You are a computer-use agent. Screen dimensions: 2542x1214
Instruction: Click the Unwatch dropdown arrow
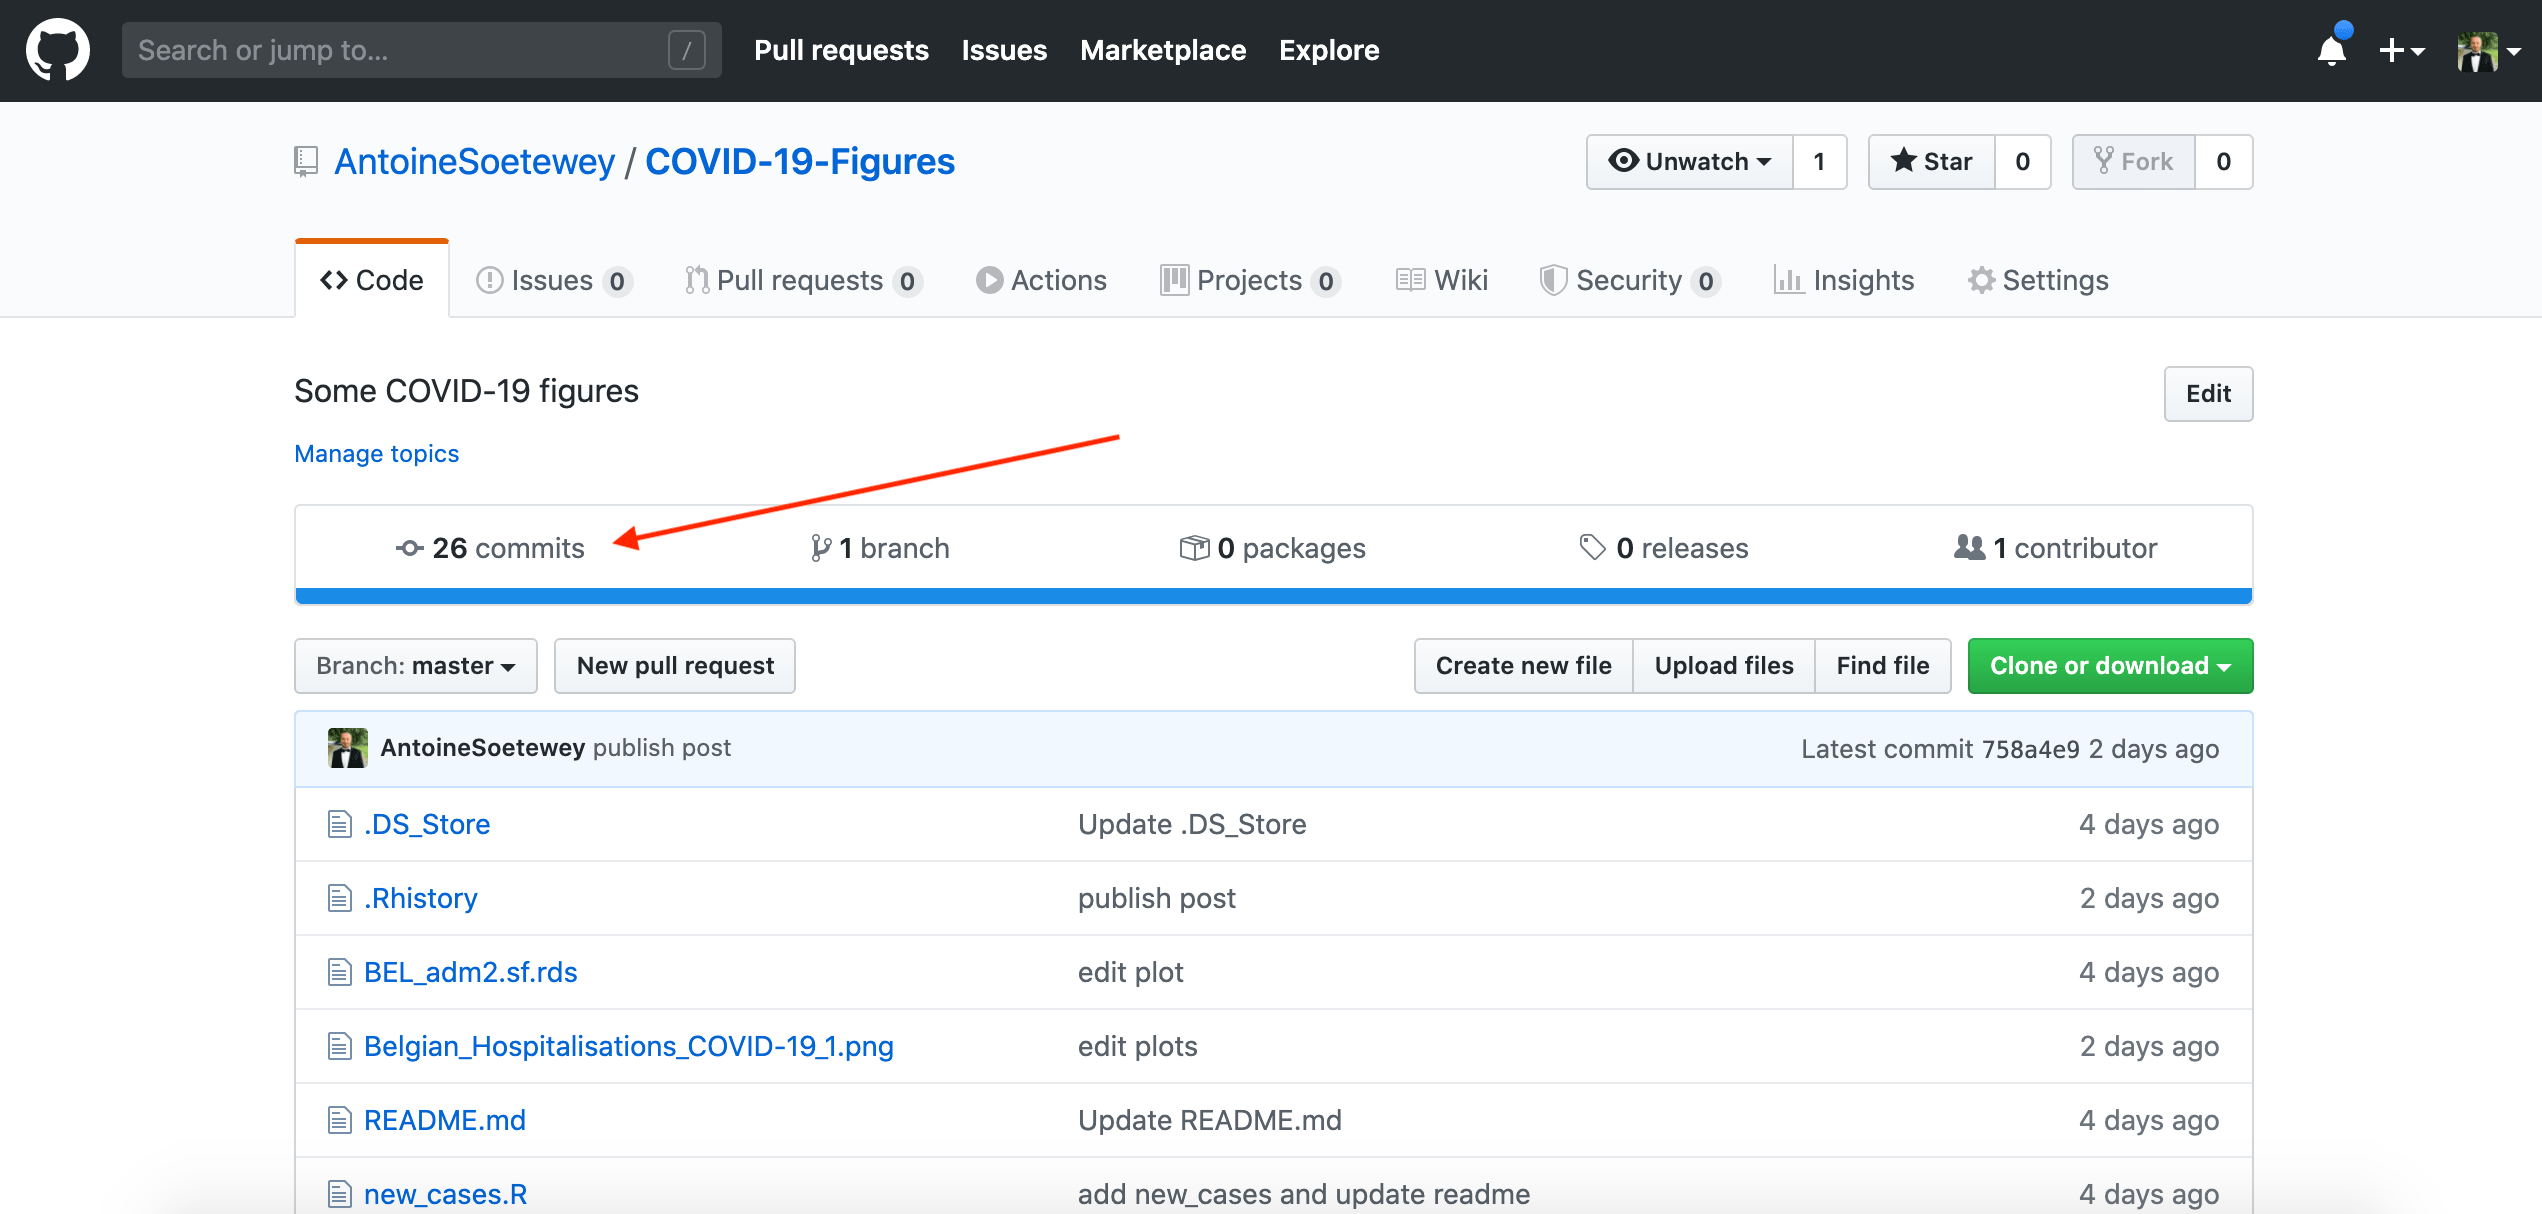click(1765, 160)
